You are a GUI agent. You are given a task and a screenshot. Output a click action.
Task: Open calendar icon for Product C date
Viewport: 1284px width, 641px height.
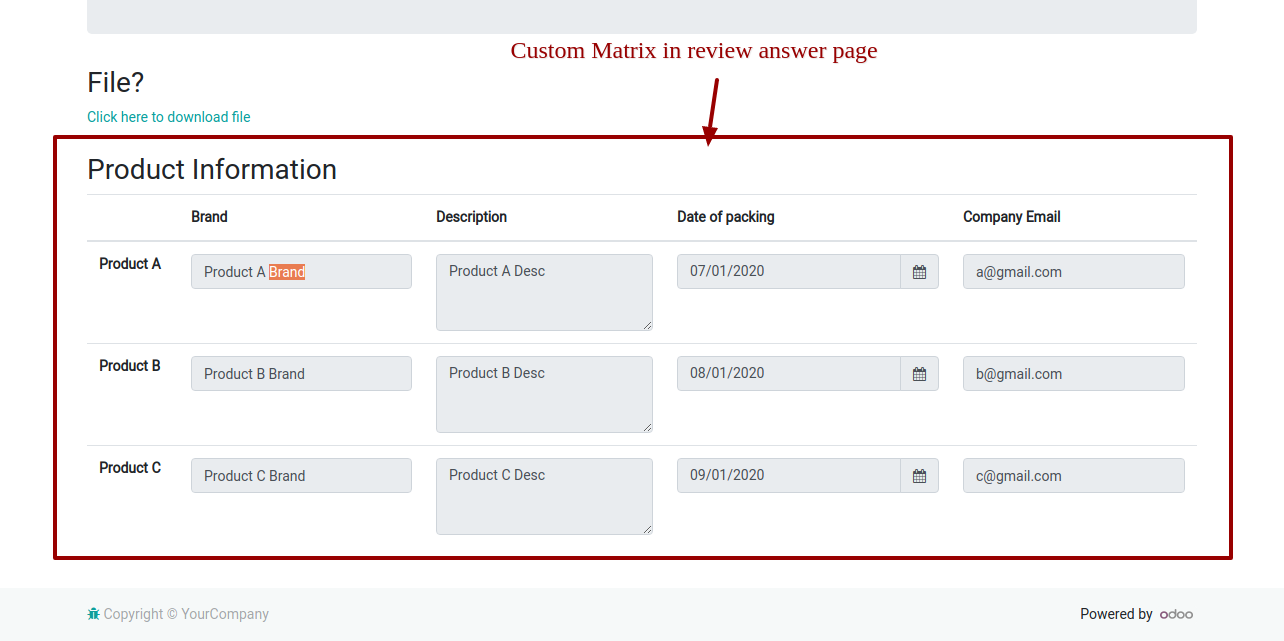(919, 476)
